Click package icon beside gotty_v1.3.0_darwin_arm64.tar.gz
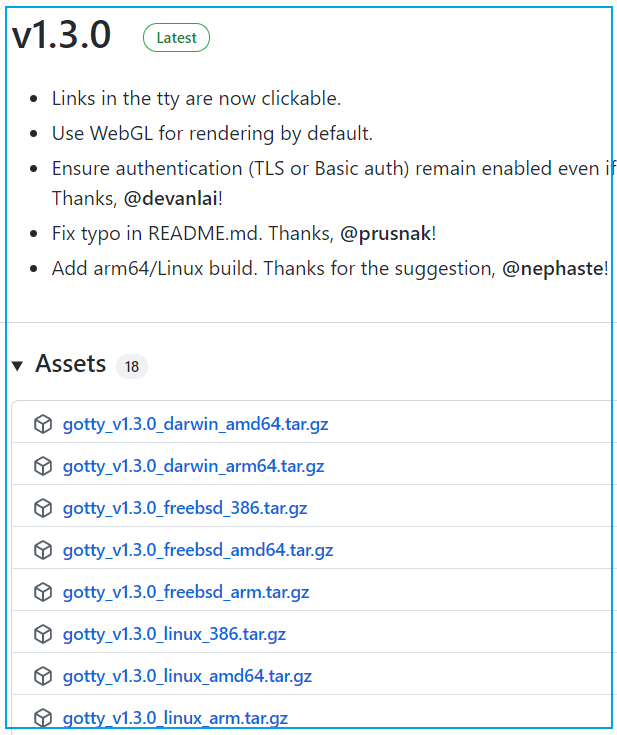617x735 pixels. pyautogui.click(x=43, y=466)
